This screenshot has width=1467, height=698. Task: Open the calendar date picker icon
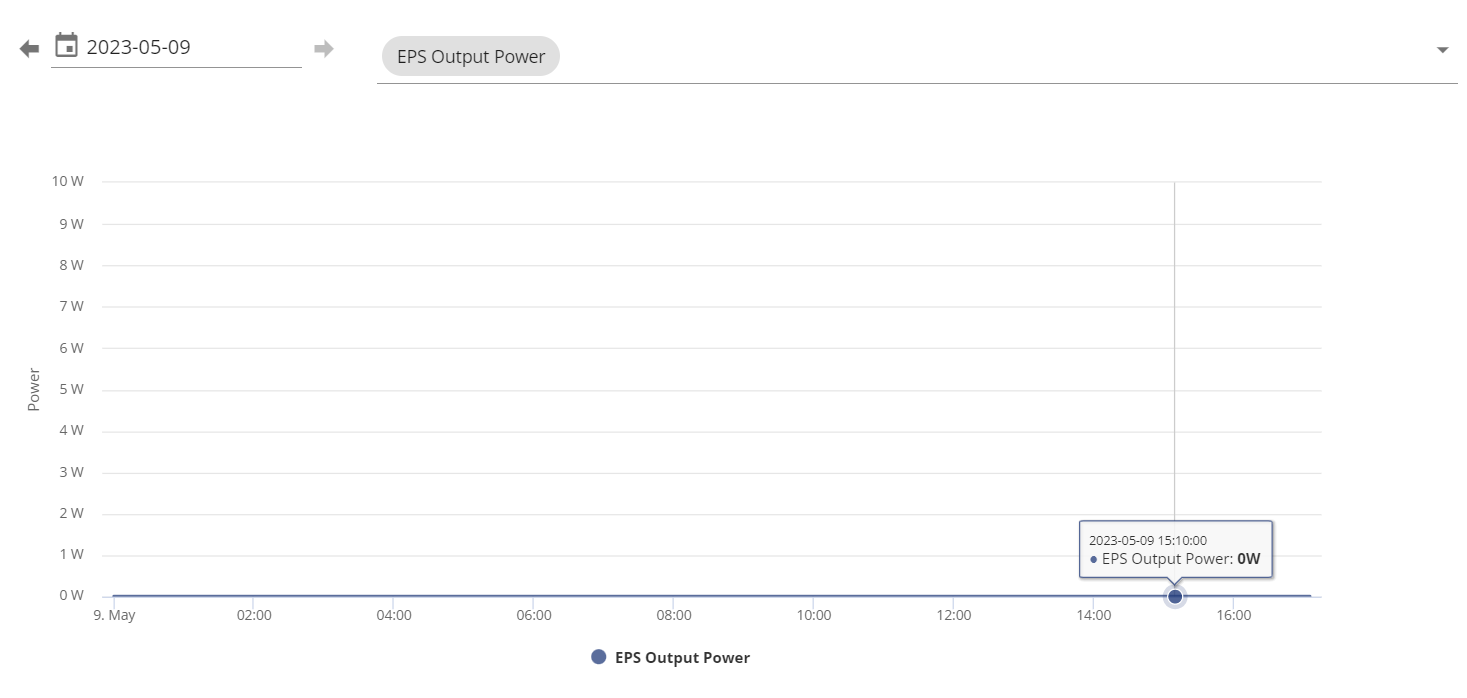[66, 45]
